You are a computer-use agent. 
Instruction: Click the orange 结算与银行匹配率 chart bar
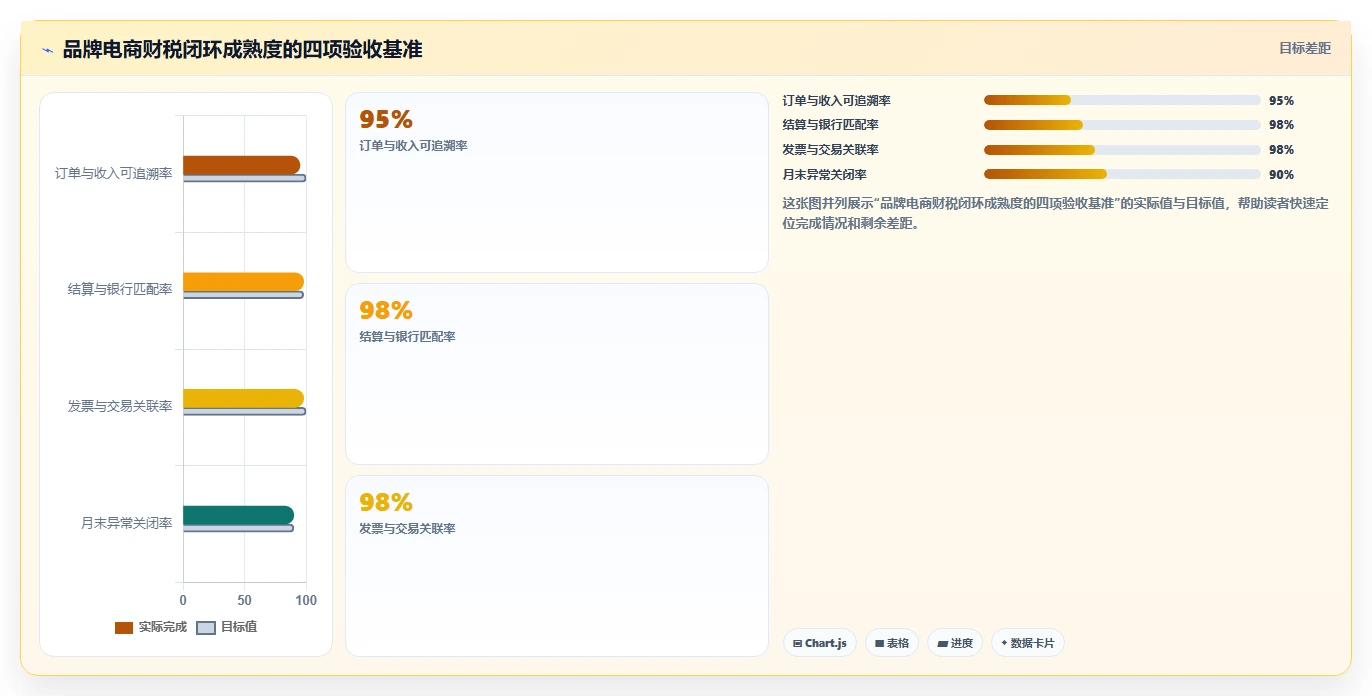pos(243,282)
